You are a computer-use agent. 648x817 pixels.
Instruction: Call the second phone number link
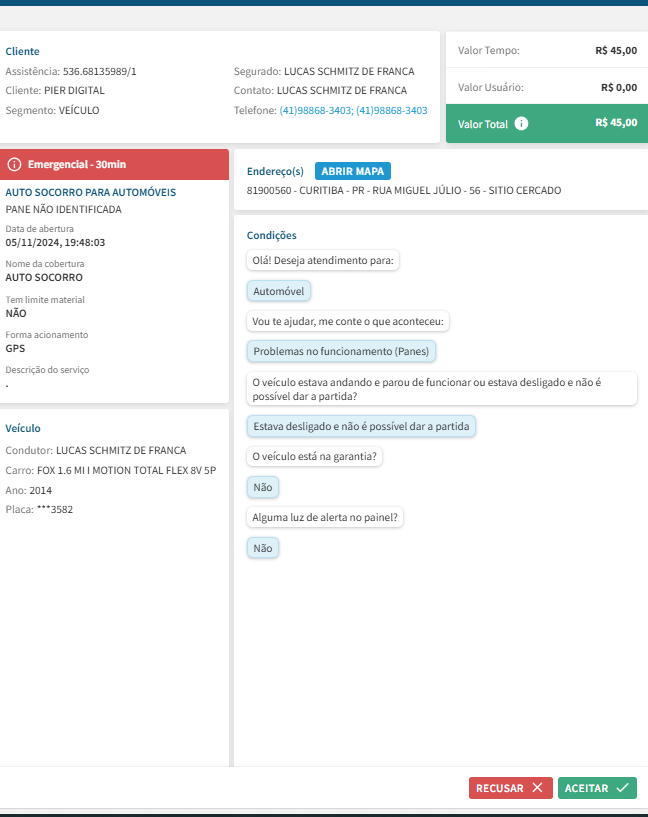pos(392,110)
